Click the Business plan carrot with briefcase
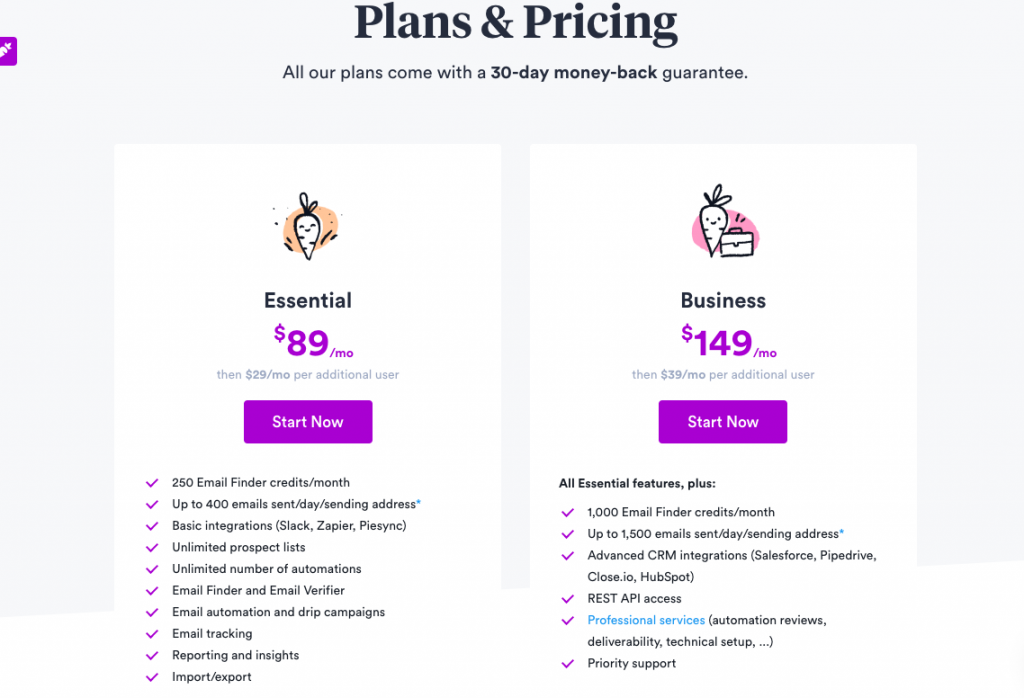The width and height of the screenshot is (1024, 698). [724, 221]
